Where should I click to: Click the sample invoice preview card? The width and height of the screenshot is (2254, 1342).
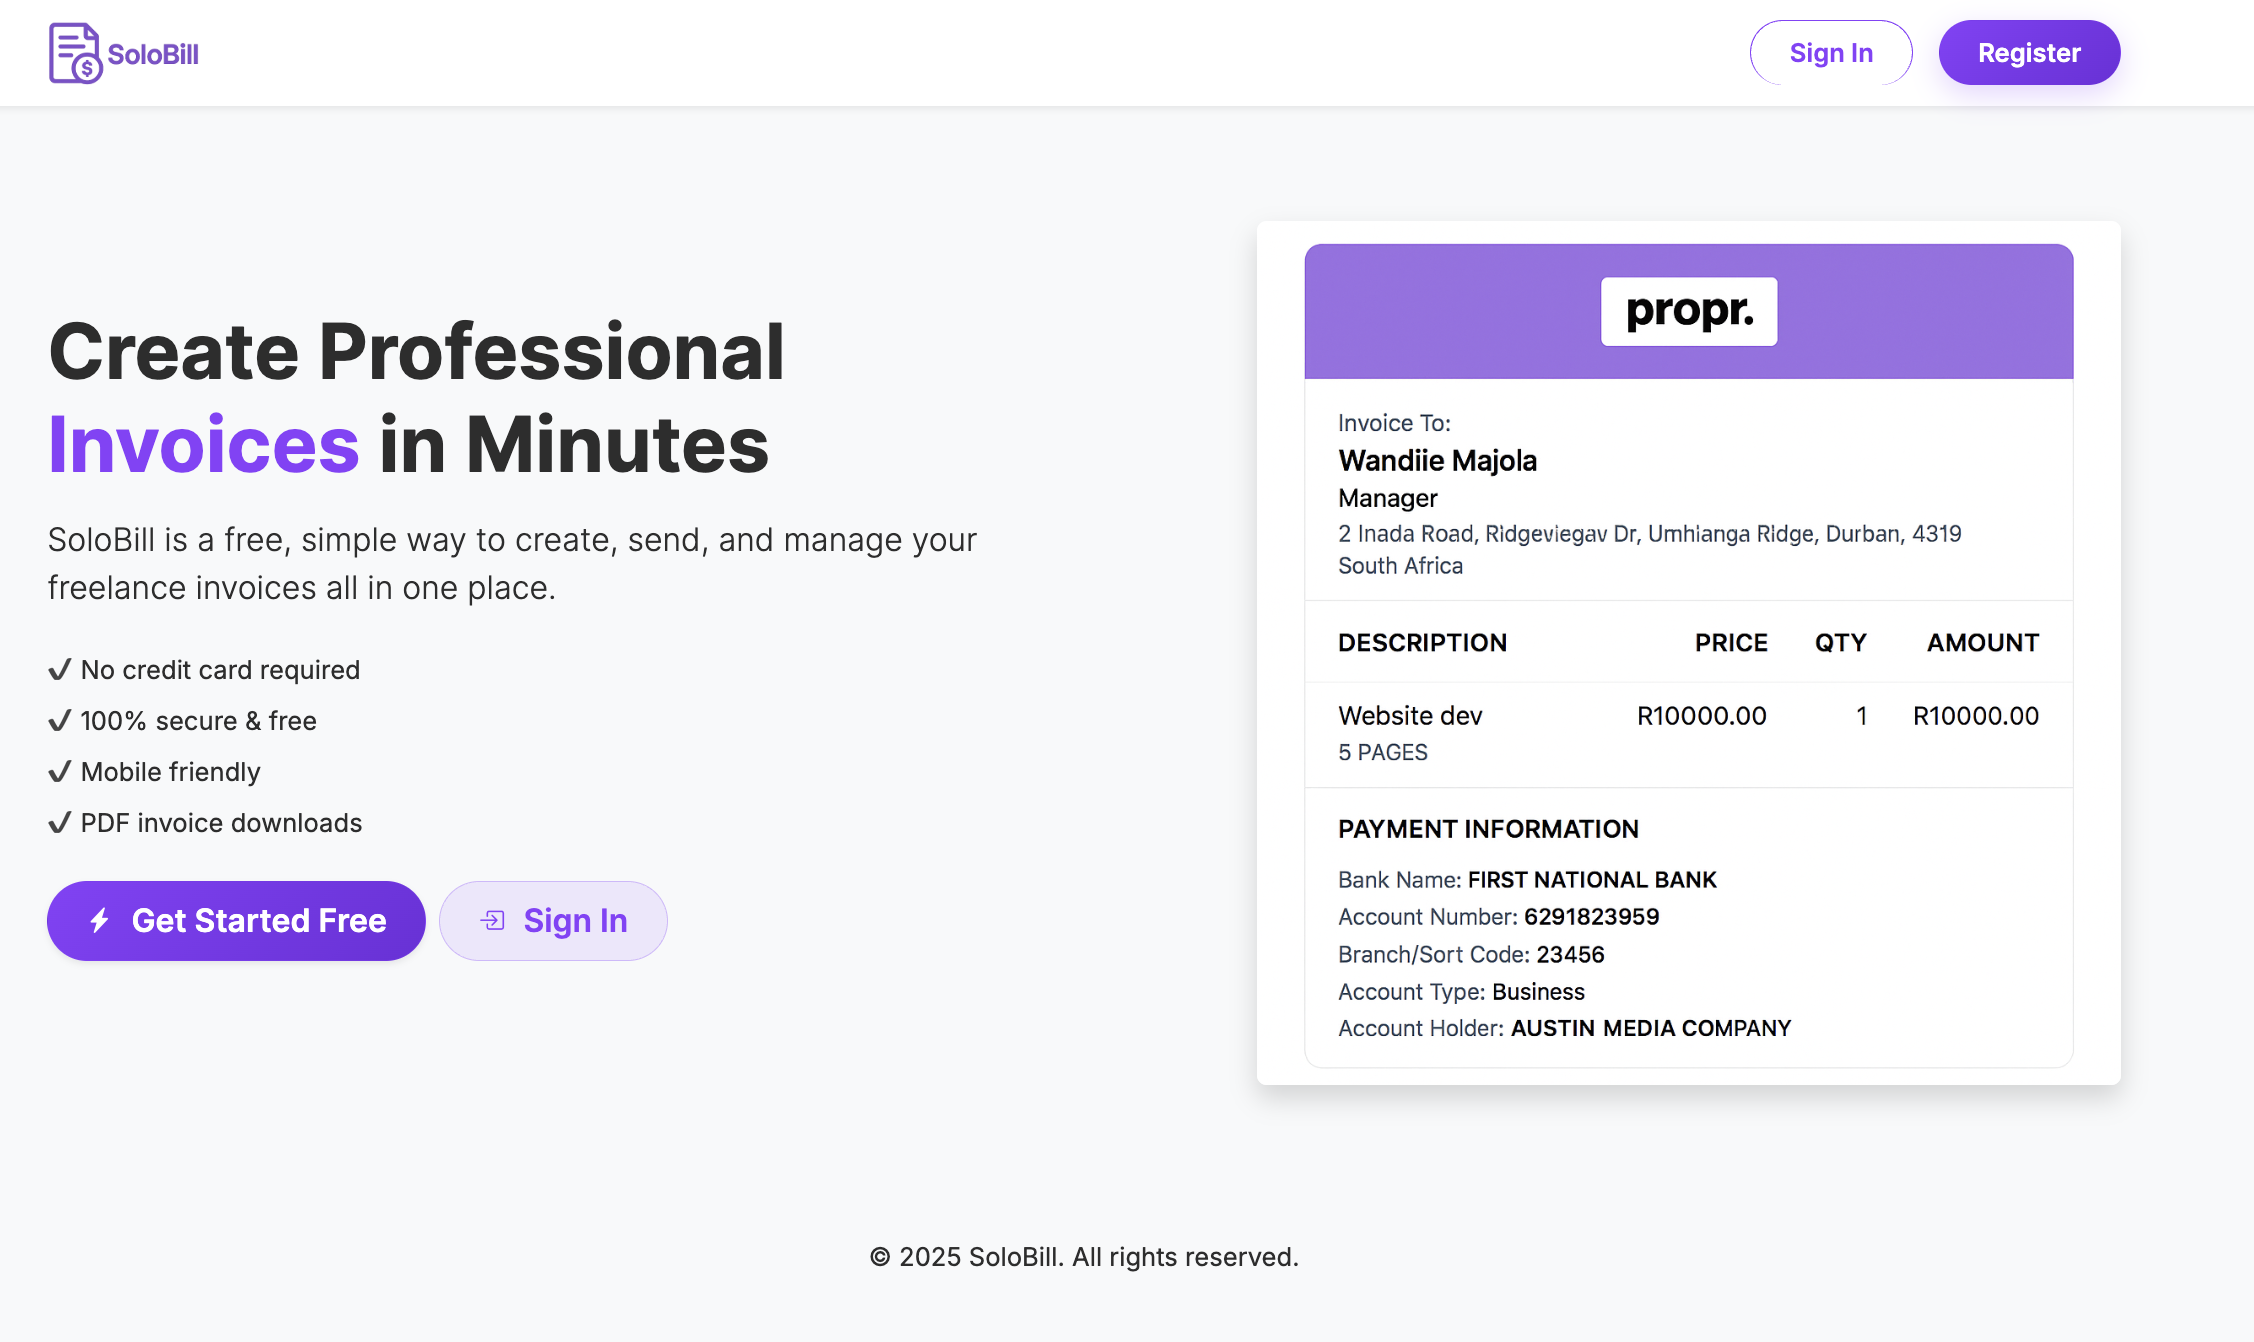click(1689, 653)
